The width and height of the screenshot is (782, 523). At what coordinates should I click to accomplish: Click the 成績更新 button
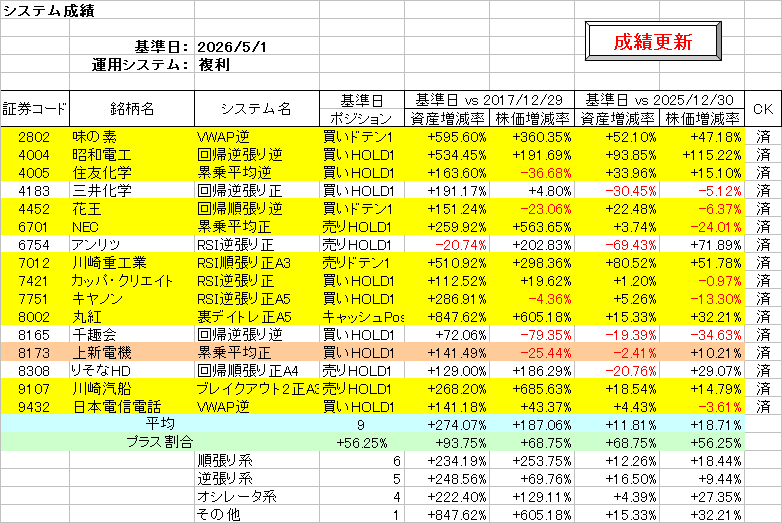click(653, 41)
